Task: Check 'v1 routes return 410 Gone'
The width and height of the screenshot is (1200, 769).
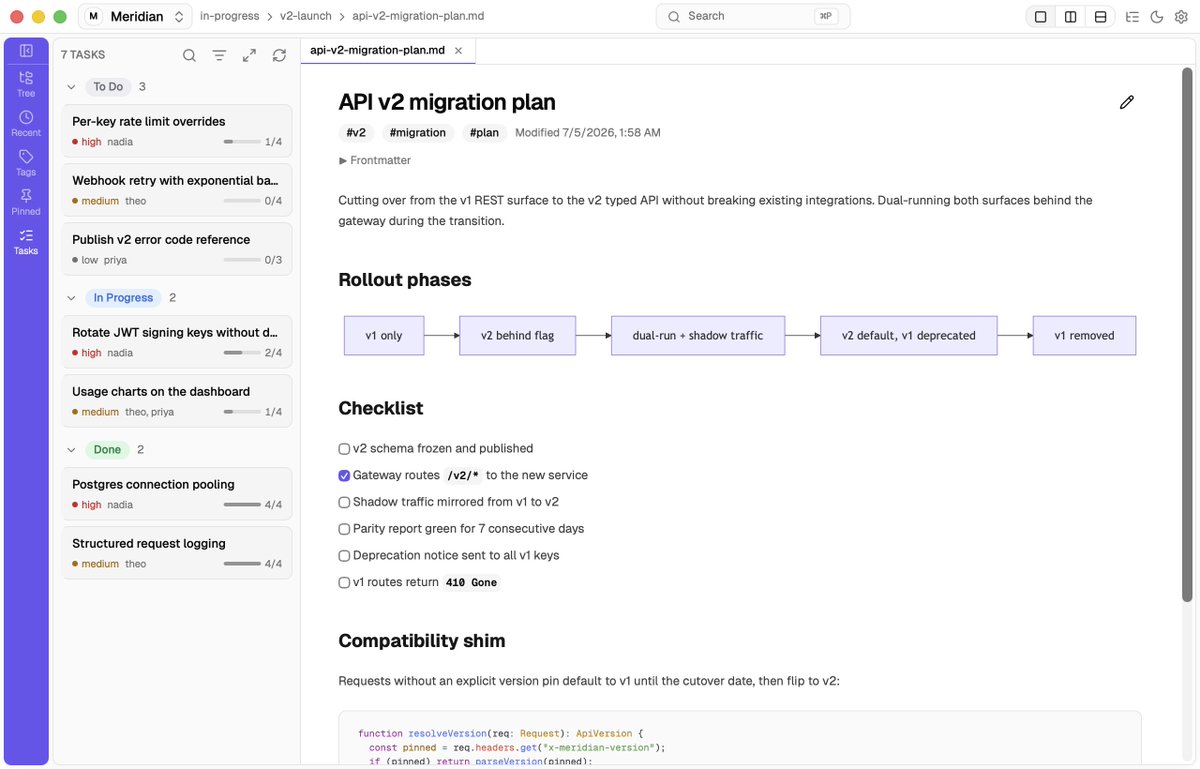Action: coord(344,582)
